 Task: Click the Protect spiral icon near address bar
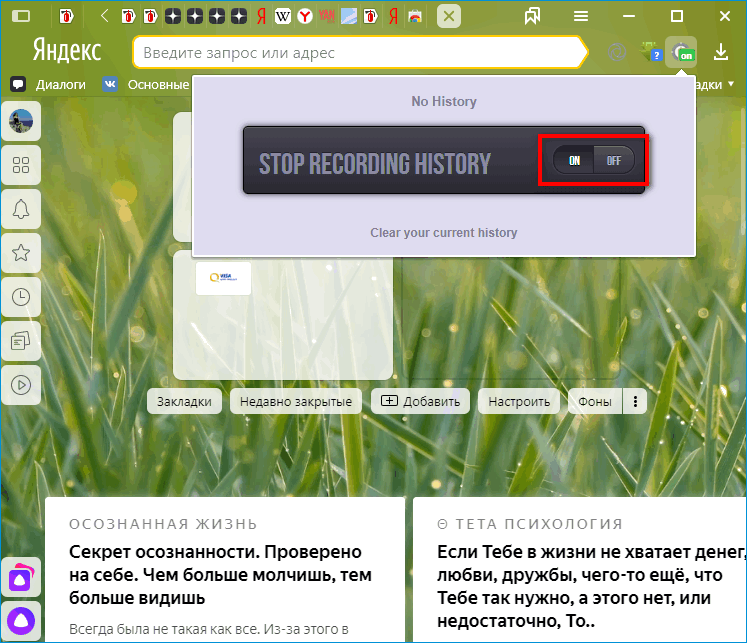617,51
